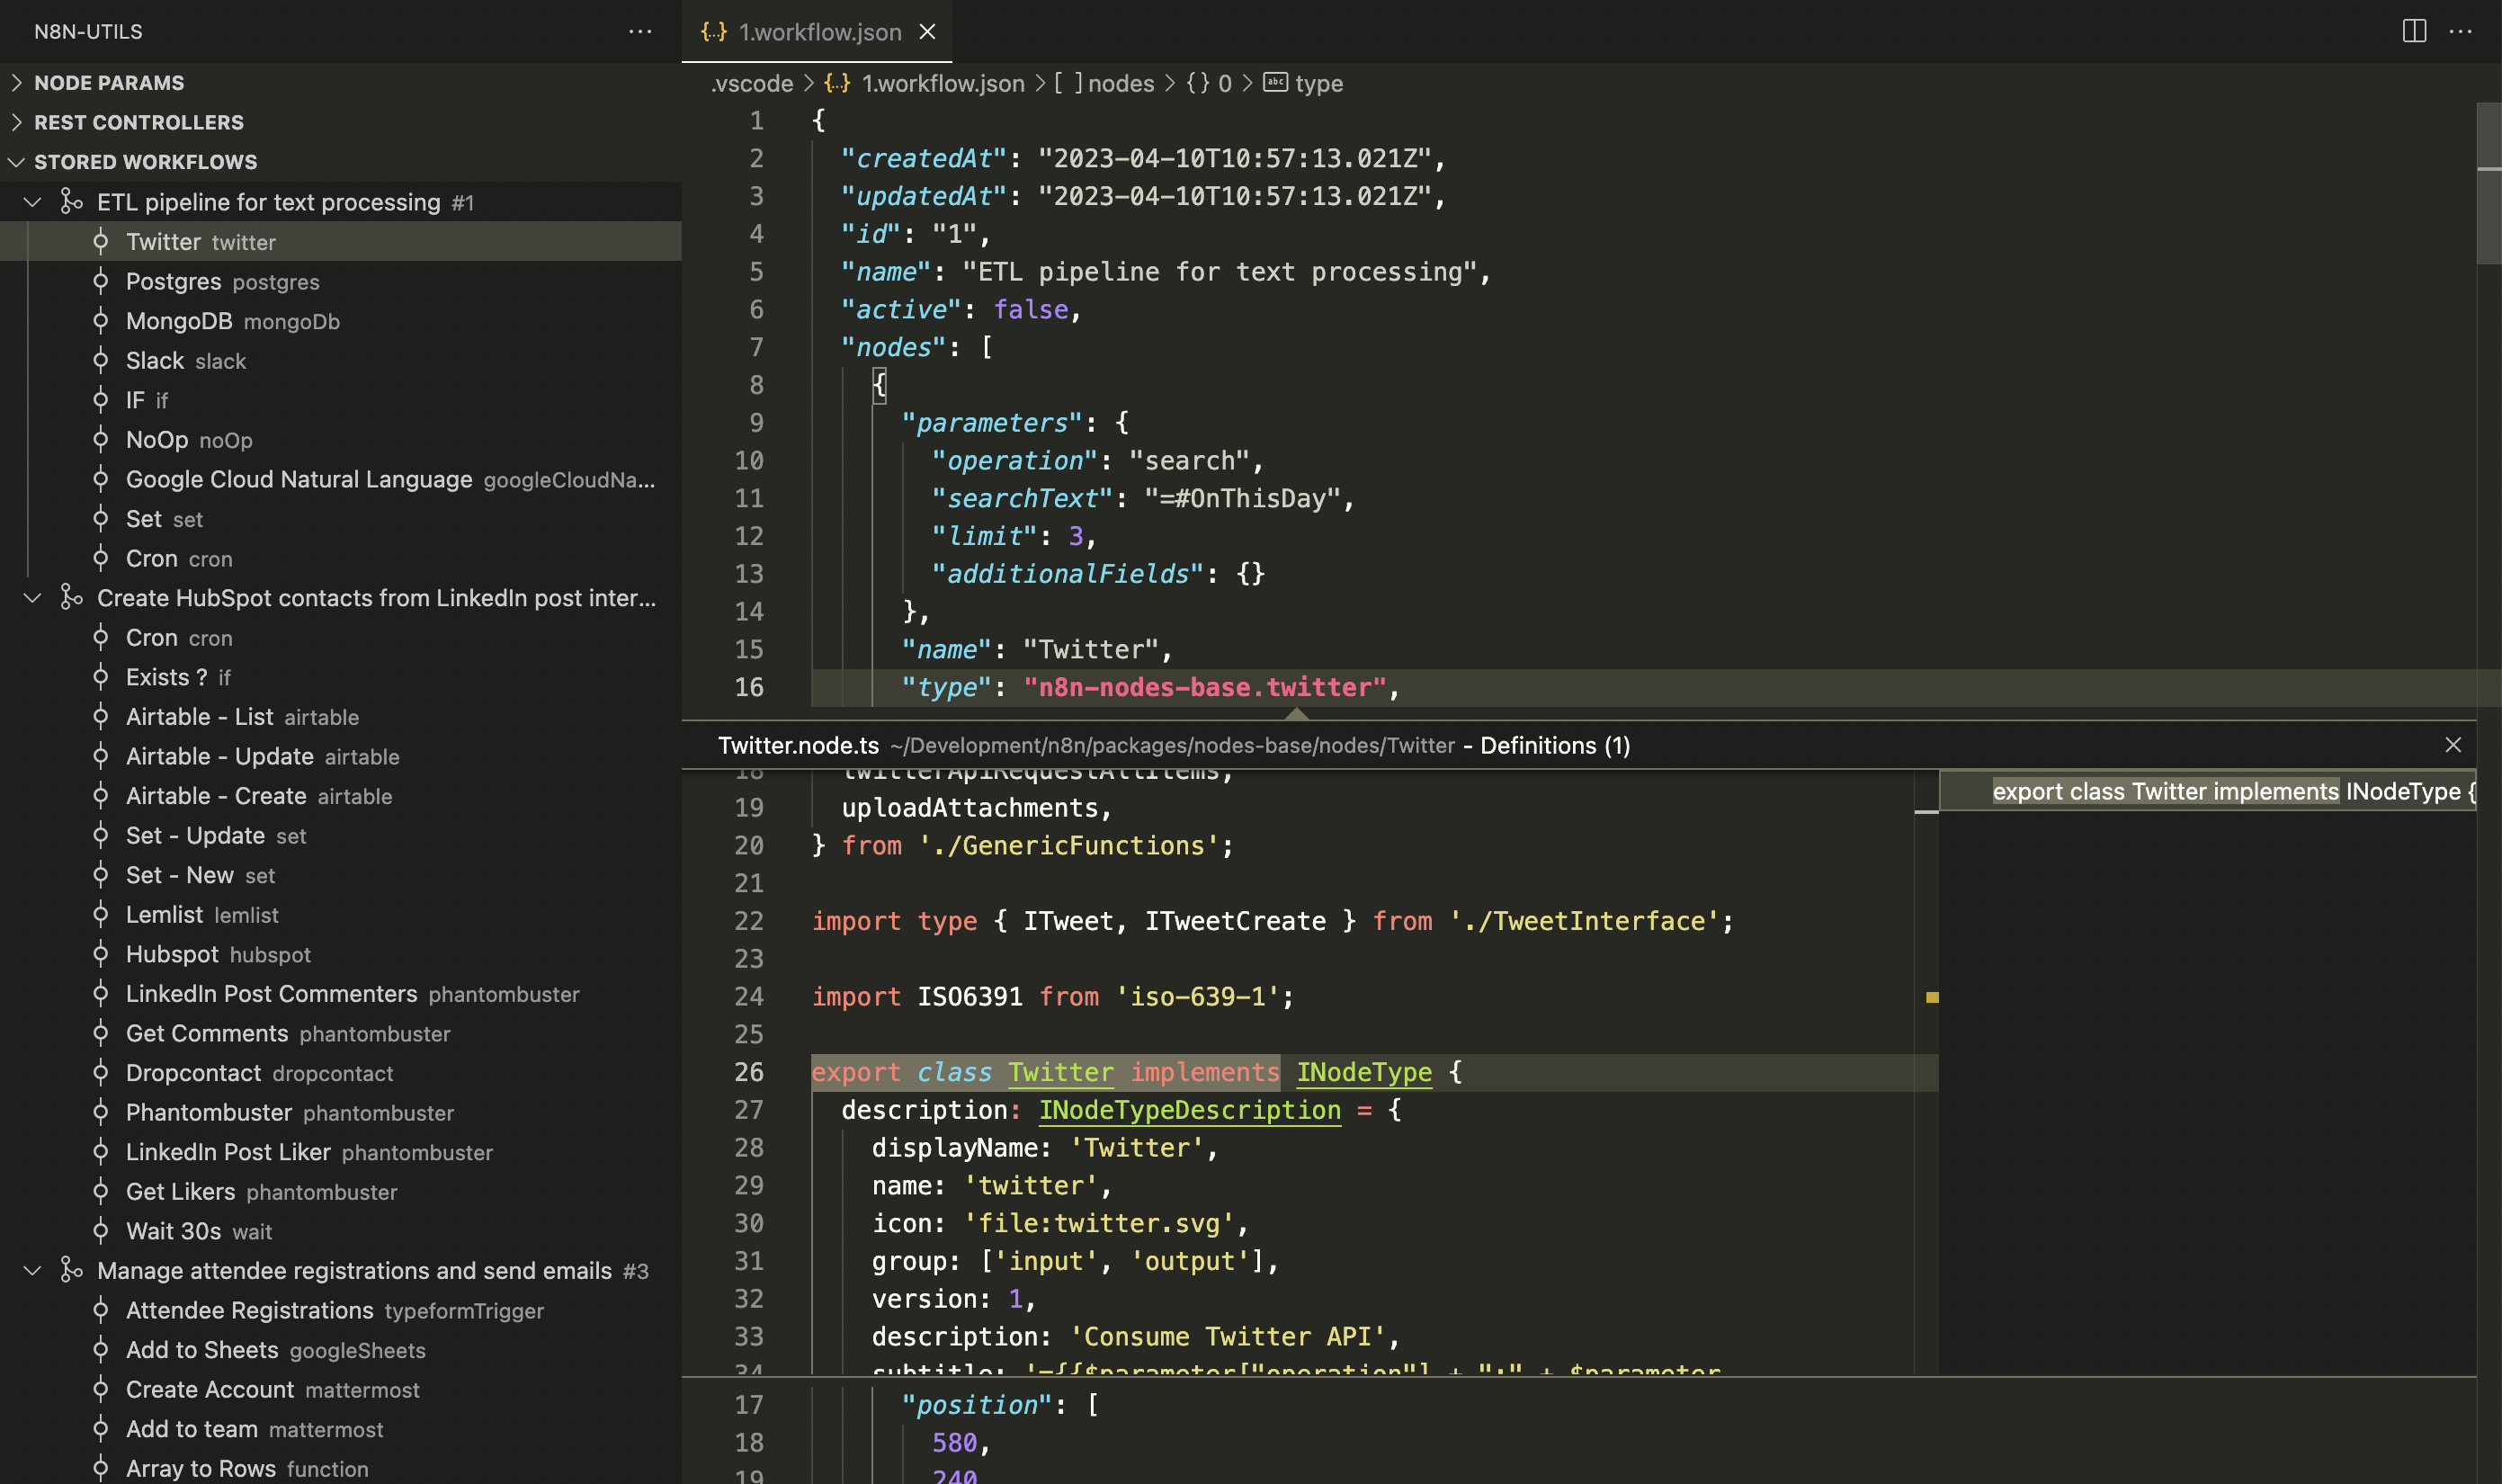The image size is (2502, 1484).
Task: Click the workflow icon beside Manage attendee registrations
Action: (x=70, y=1271)
